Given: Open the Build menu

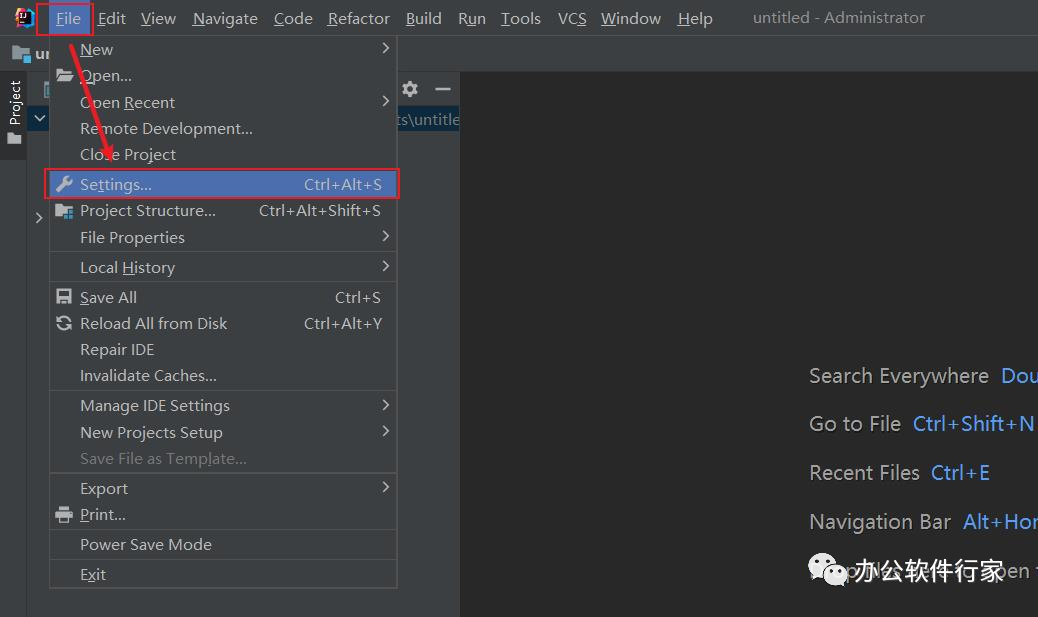Looking at the screenshot, I should (x=424, y=19).
